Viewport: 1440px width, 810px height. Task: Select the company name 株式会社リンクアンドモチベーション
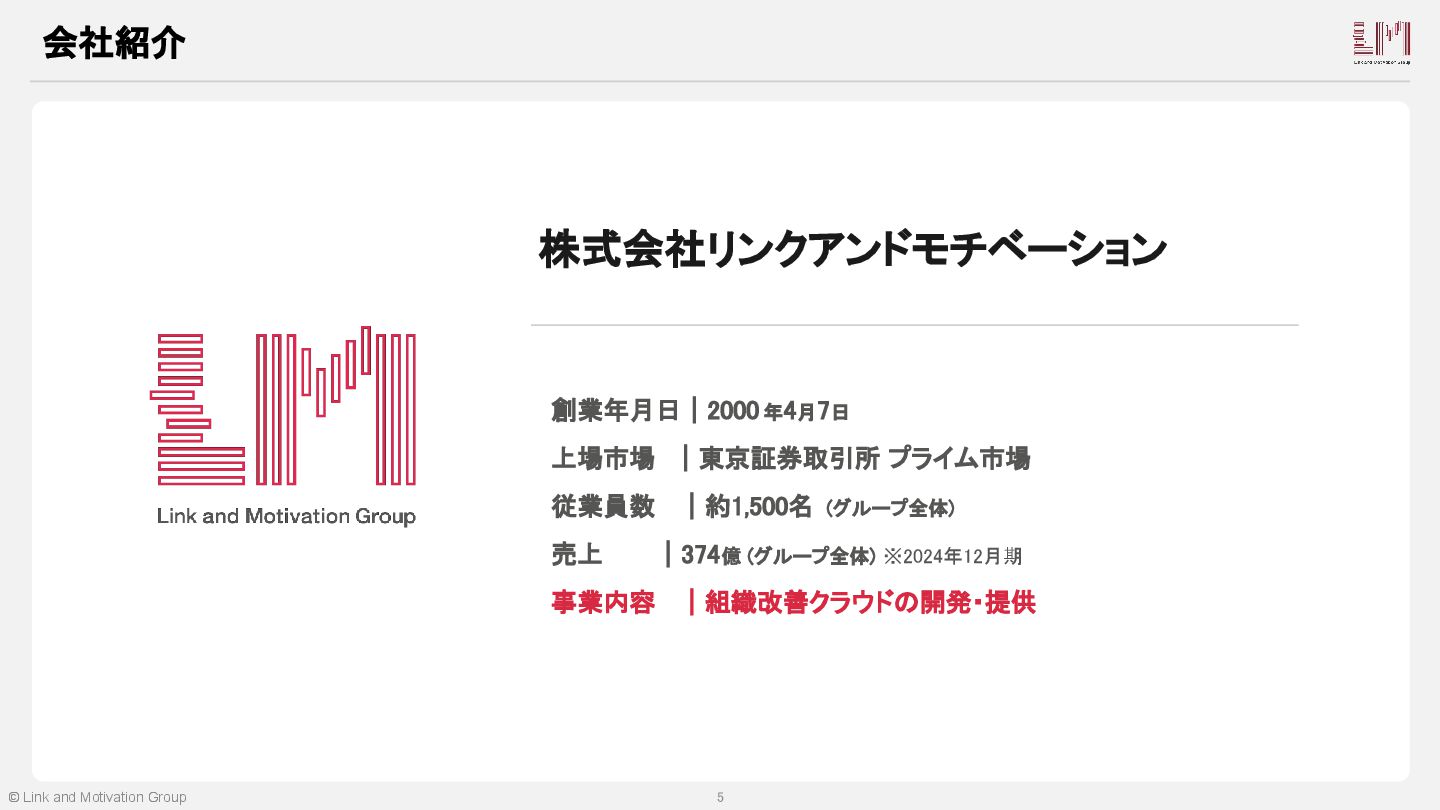853,249
